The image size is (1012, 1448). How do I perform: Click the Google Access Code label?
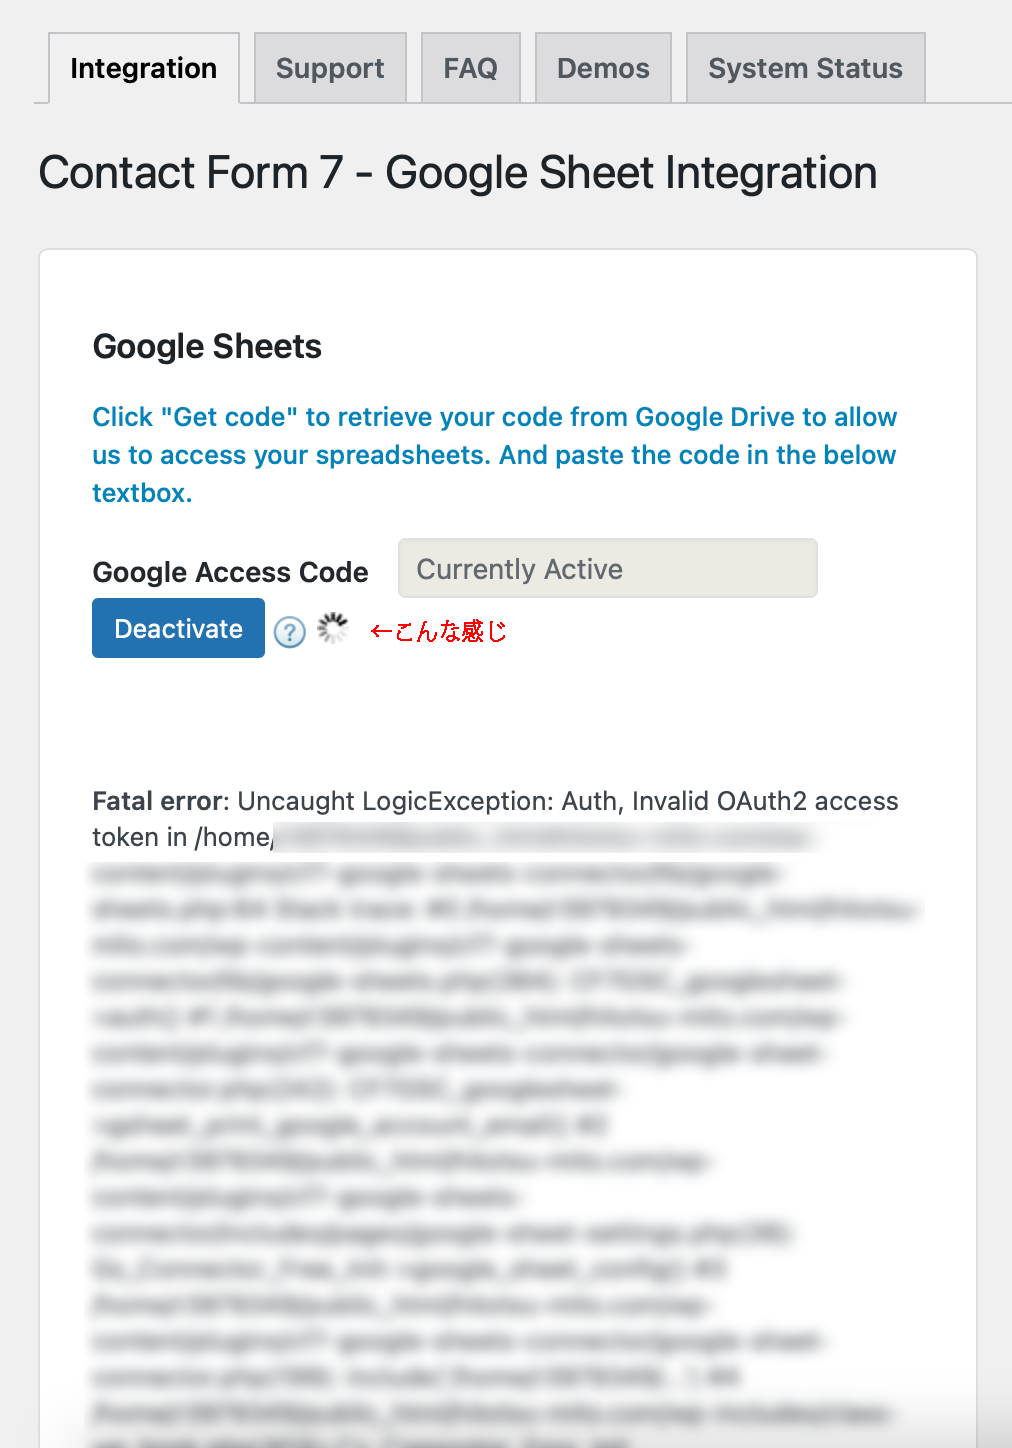pyautogui.click(x=230, y=572)
